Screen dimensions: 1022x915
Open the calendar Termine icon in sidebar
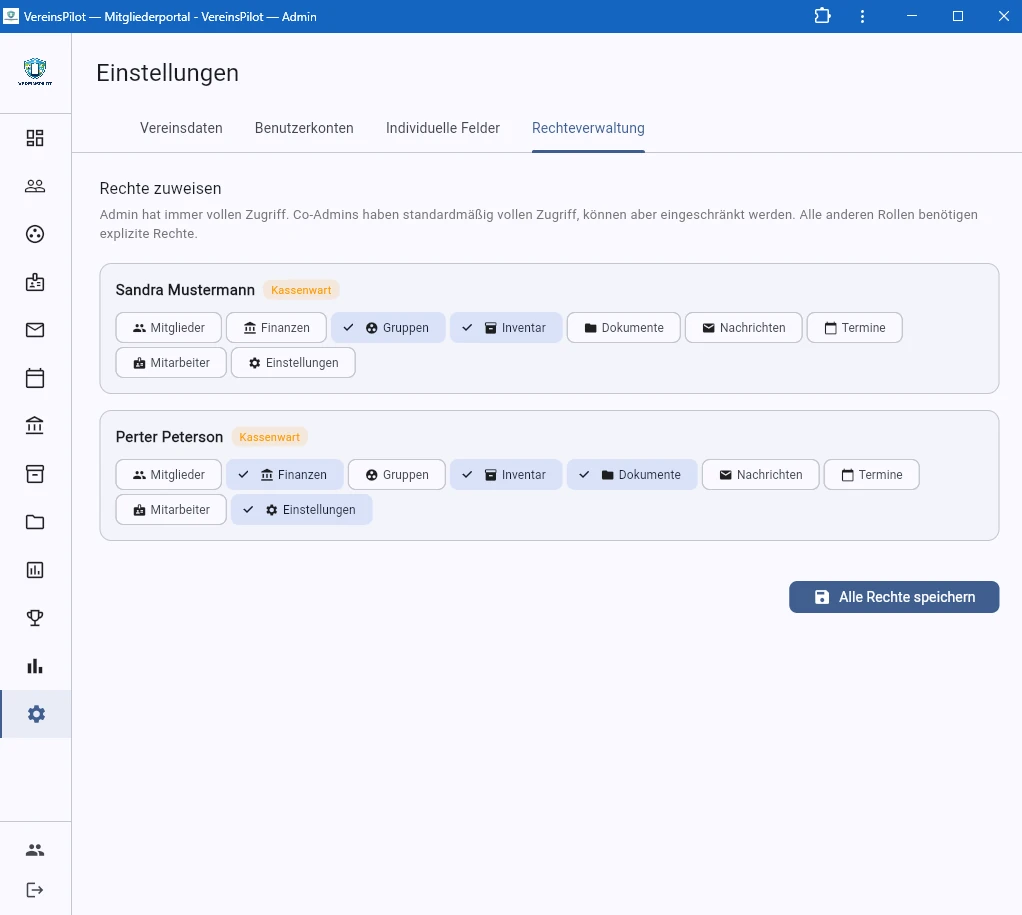(x=35, y=377)
